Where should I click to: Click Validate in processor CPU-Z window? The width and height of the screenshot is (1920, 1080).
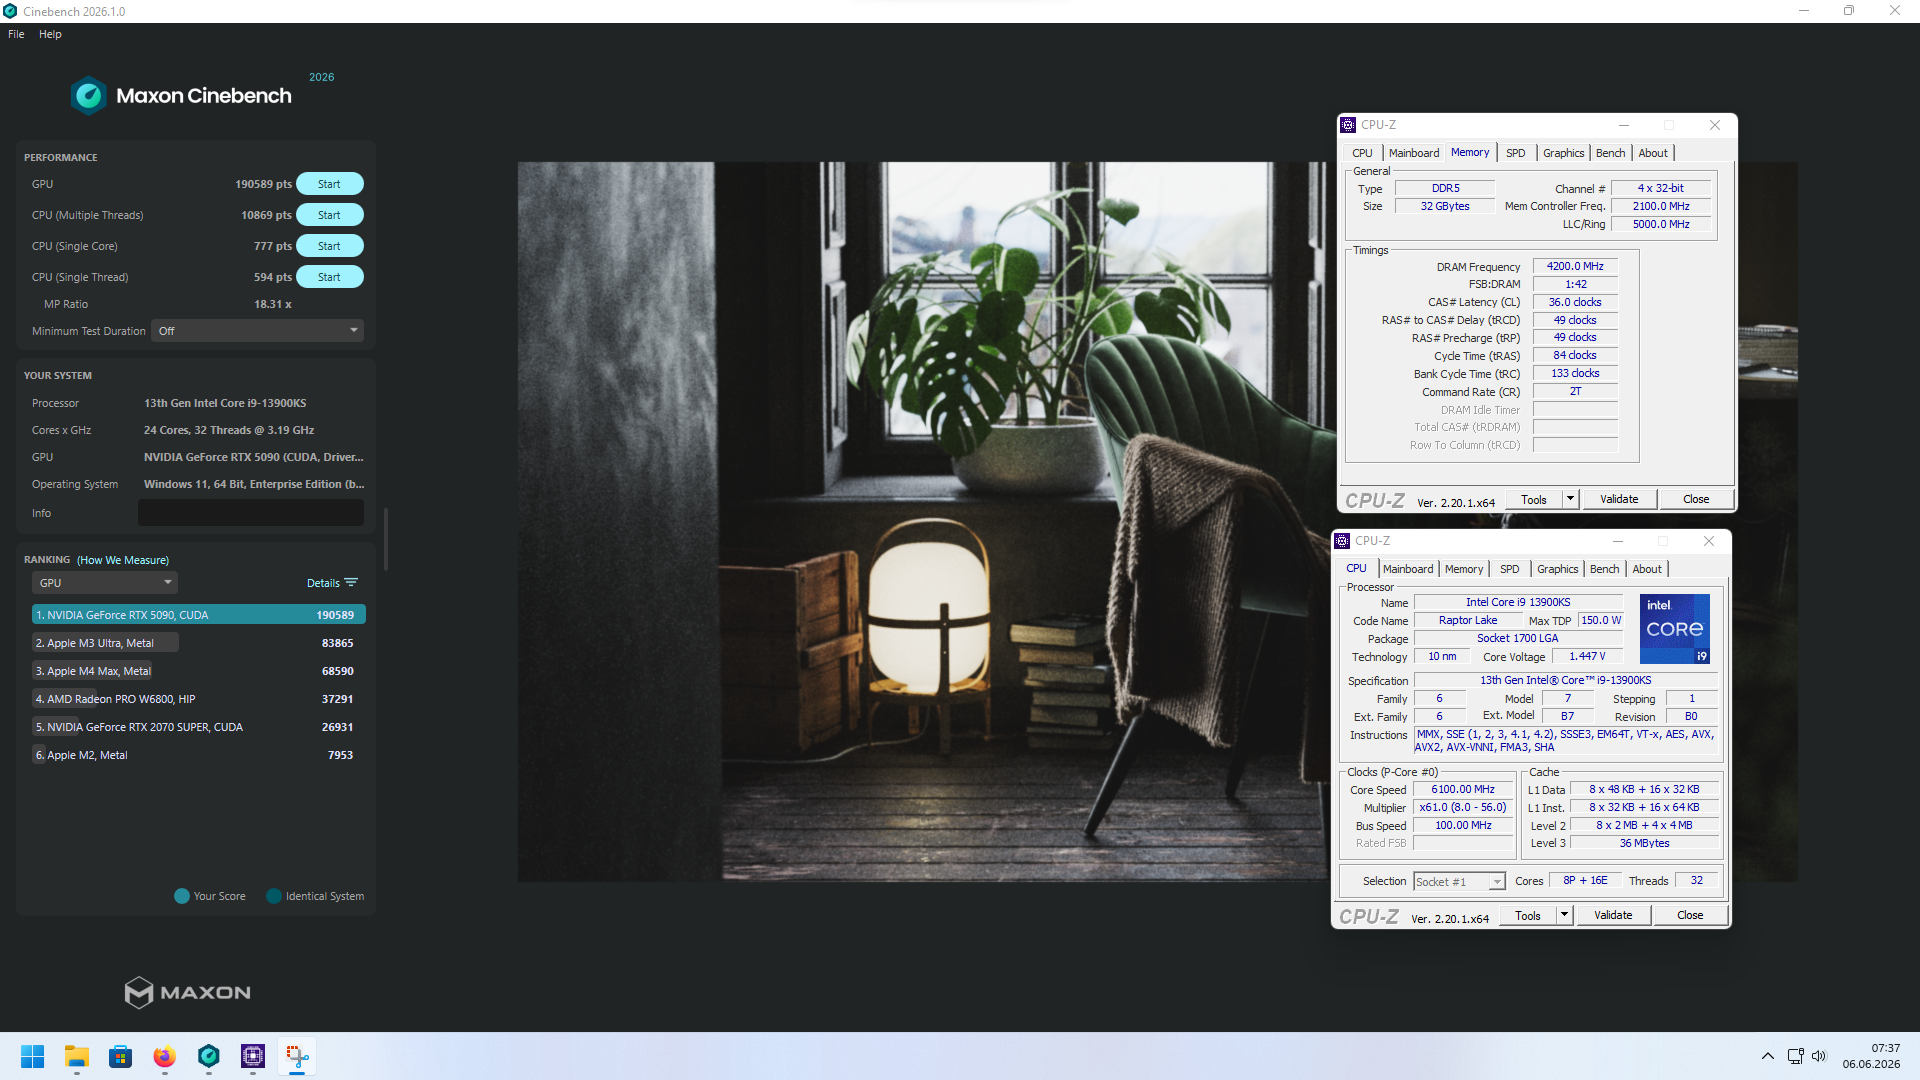coord(1613,915)
